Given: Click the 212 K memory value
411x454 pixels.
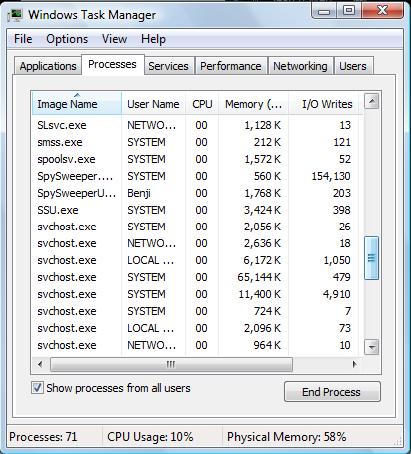Looking at the screenshot, I should point(267,142).
